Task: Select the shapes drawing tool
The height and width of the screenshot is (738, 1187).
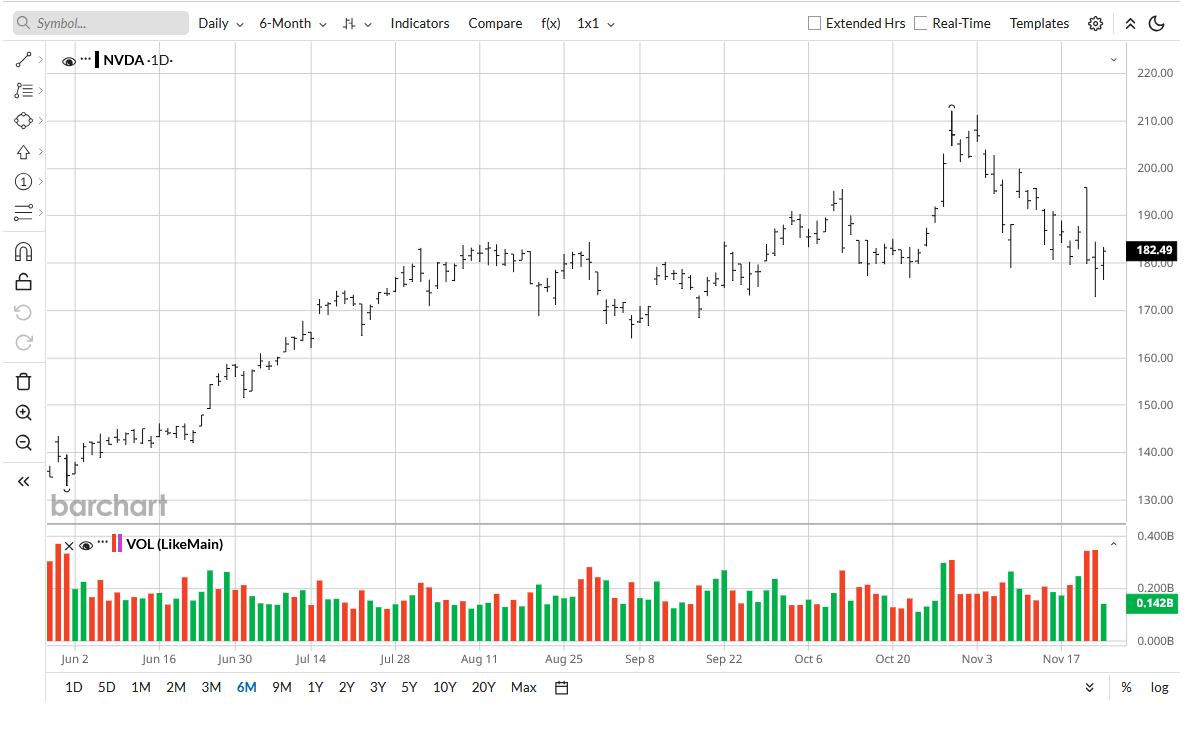Action: click(23, 121)
